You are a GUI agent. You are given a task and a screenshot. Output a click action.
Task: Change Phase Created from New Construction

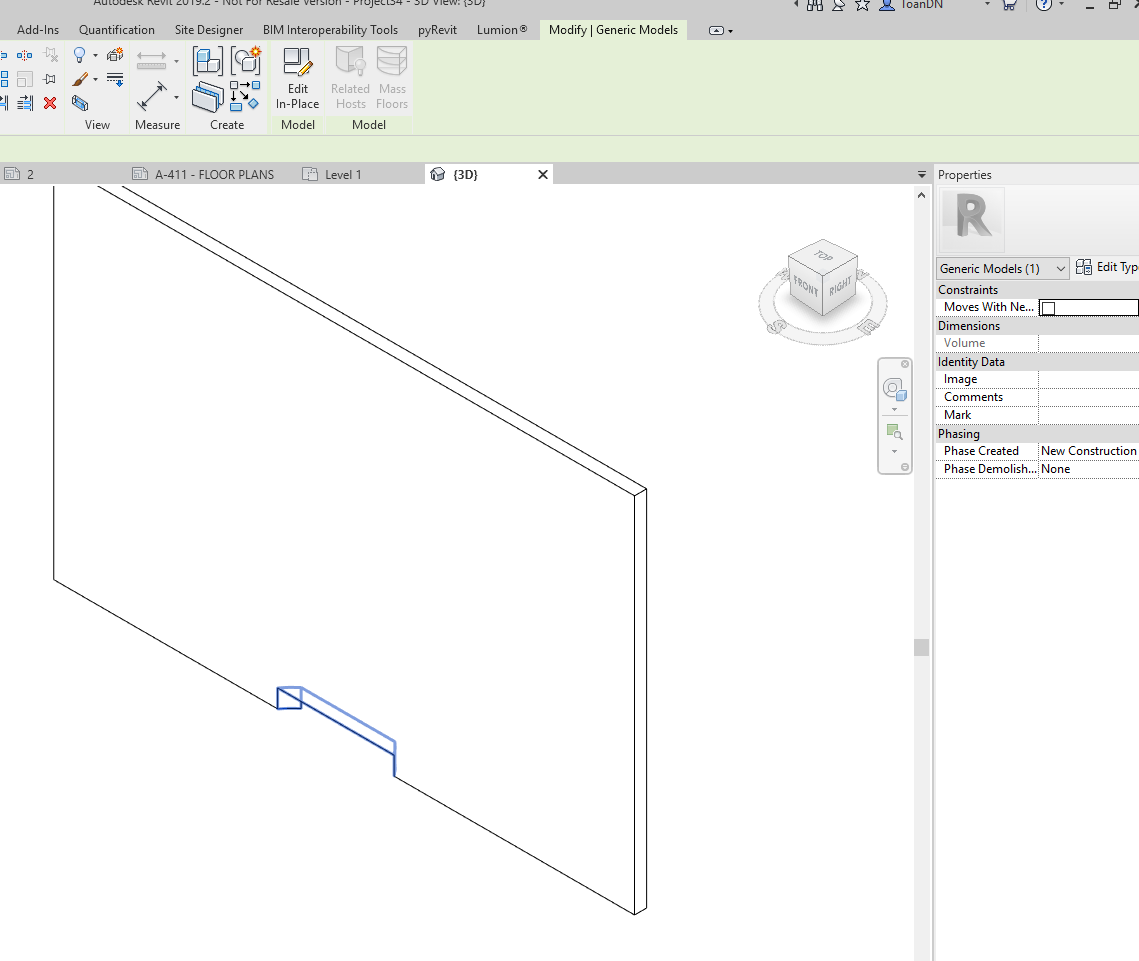[1089, 450]
